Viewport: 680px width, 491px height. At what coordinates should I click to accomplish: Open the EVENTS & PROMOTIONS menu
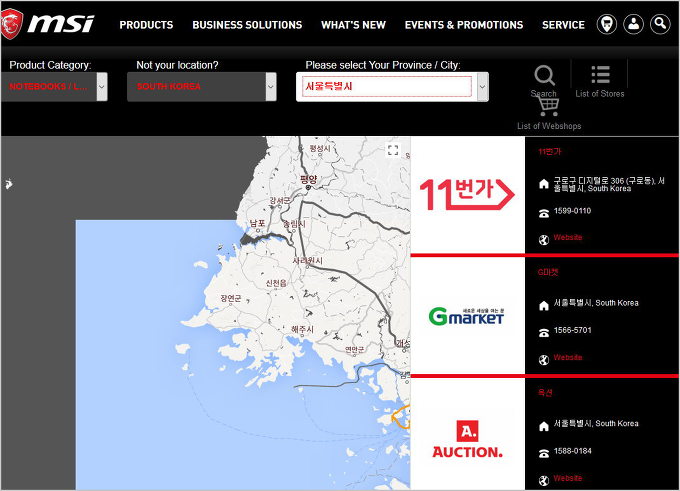click(x=464, y=25)
